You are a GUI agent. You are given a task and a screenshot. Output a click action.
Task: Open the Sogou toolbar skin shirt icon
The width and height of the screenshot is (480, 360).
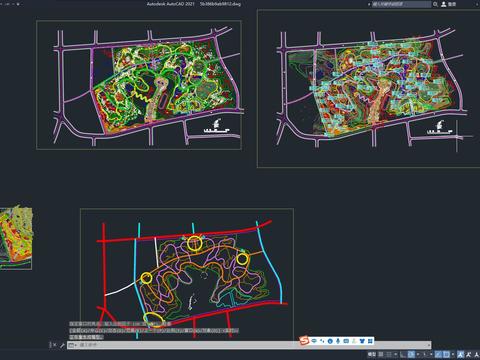(x=362, y=341)
